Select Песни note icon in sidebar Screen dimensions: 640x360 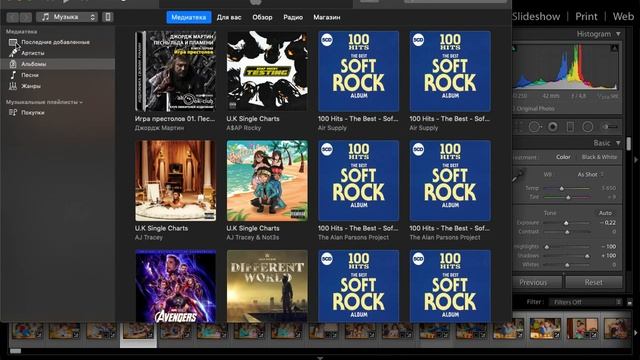point(13,75)
